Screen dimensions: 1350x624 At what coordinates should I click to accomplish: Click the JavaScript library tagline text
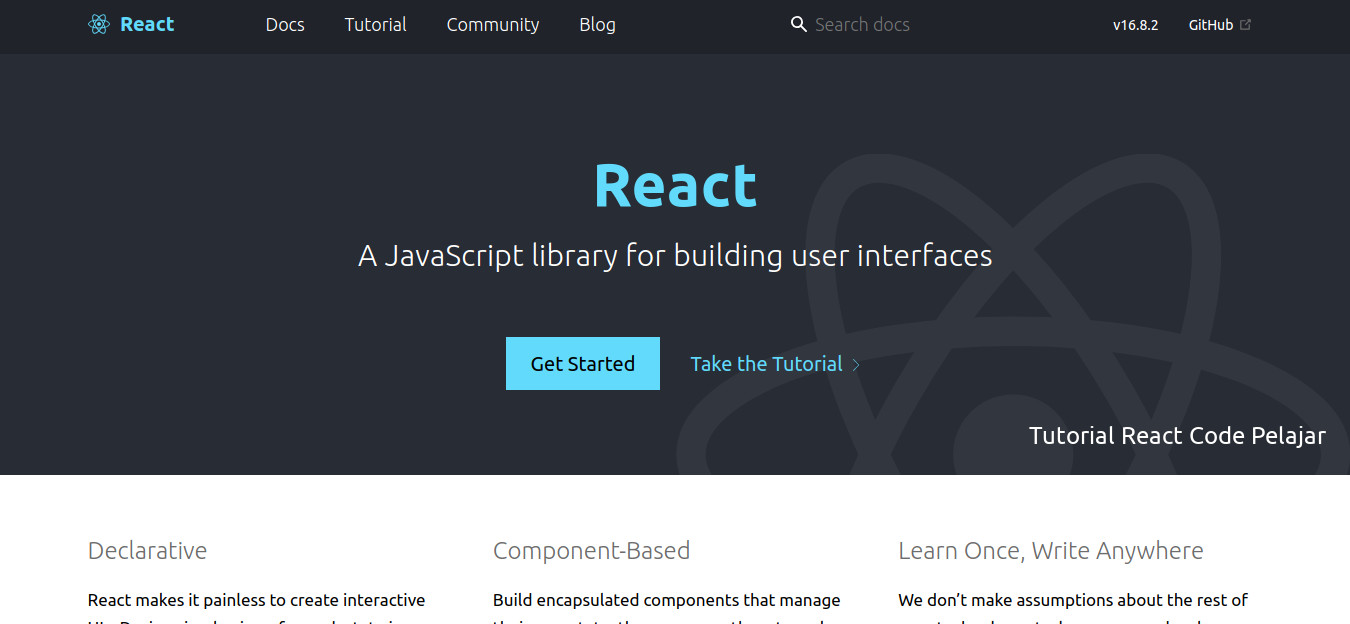(x=675, y=256)
